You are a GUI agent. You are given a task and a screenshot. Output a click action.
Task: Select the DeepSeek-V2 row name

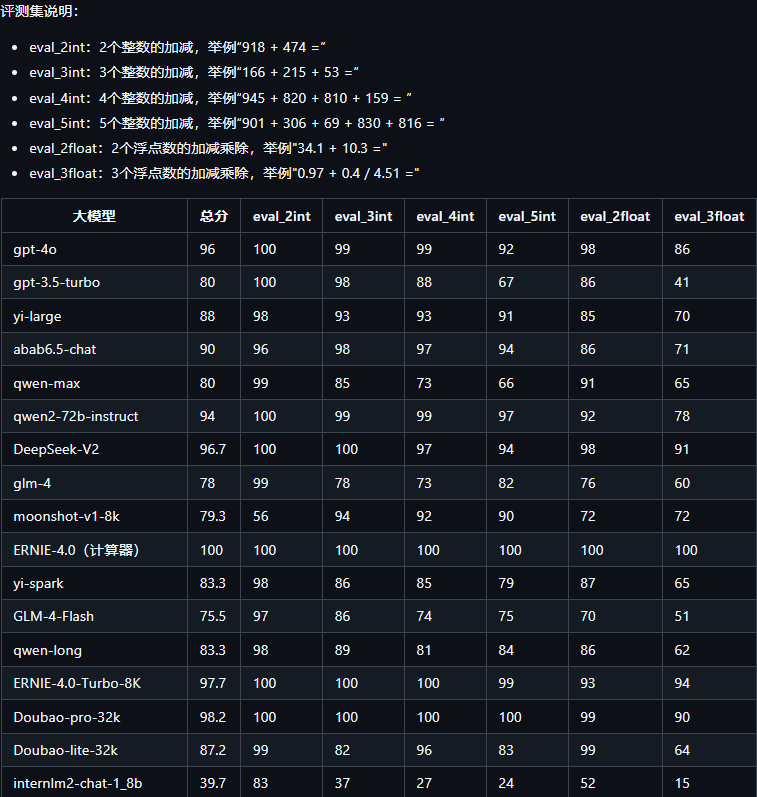(56, 450)
